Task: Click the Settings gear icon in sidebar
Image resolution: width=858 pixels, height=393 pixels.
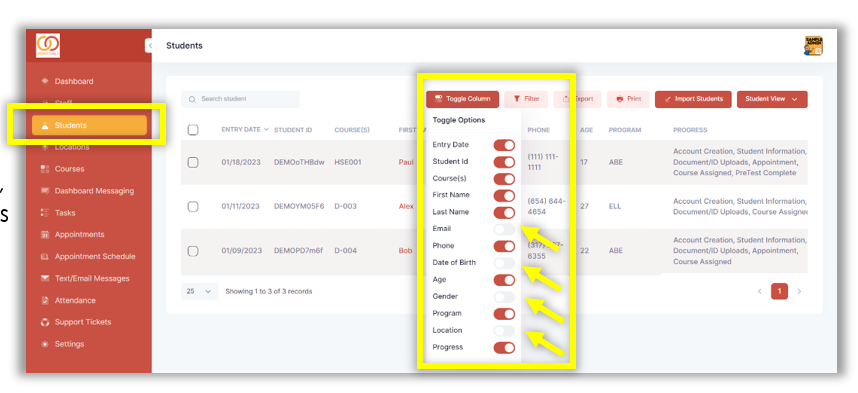Action: tap(45, 344)
